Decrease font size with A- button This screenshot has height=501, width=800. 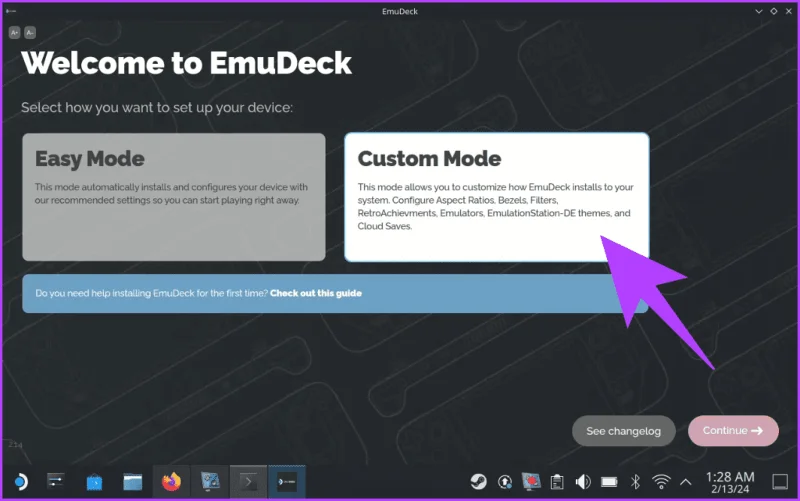click(30, 33)
